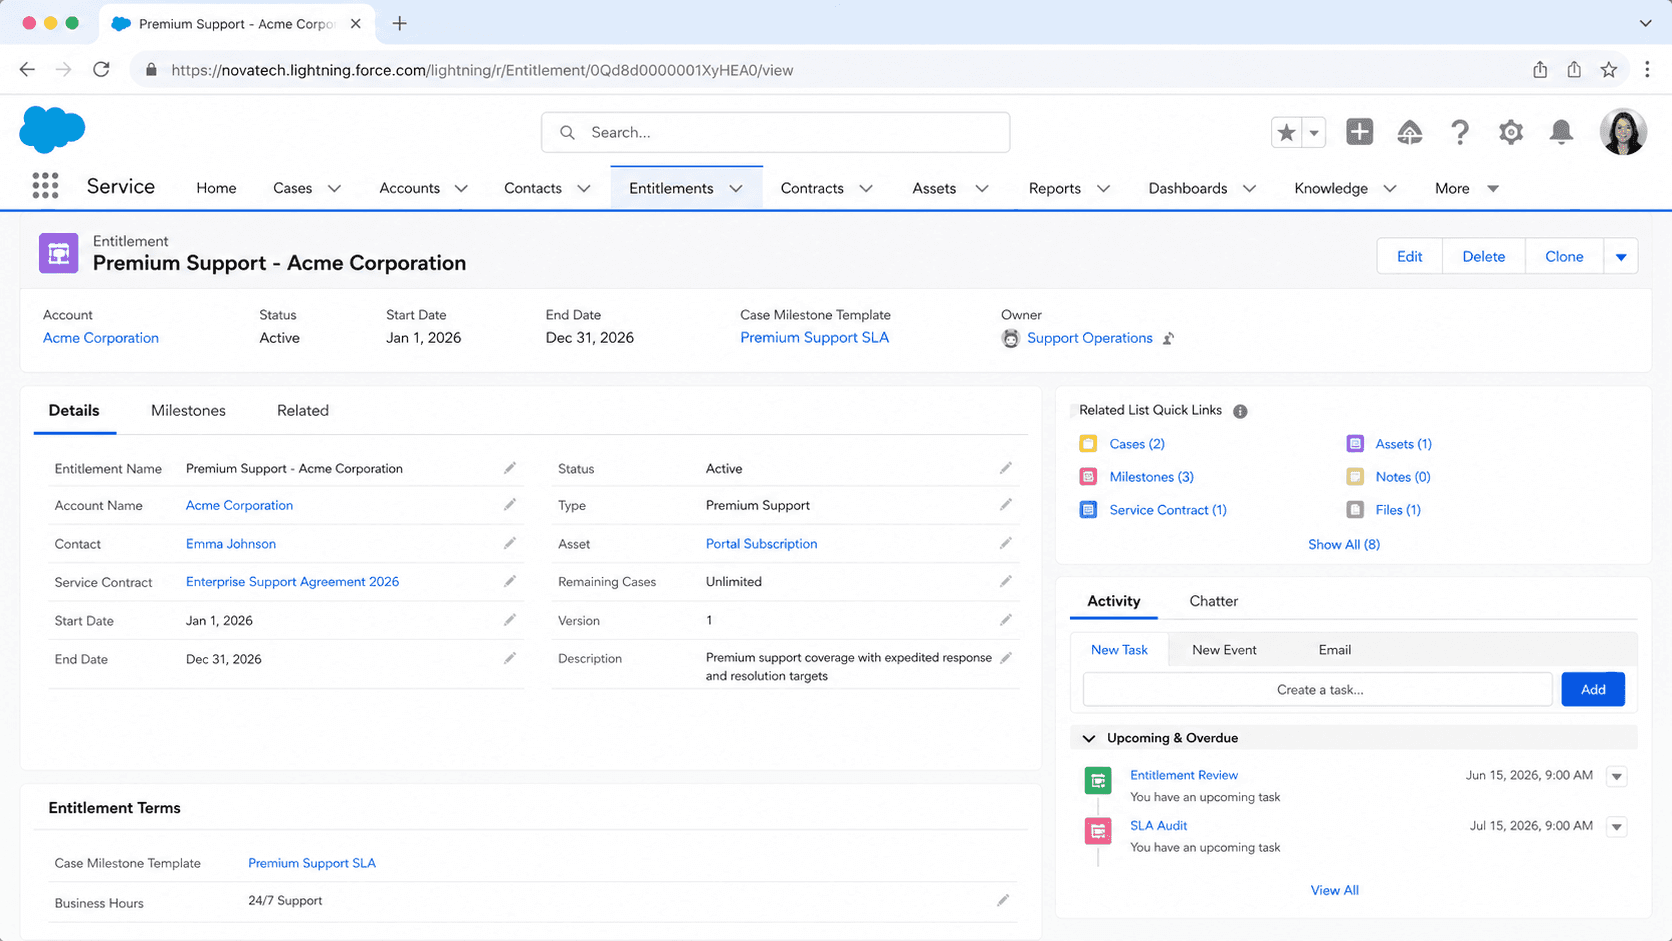1672x941 pixels.
Task: Click the Clone button
Action: point(1564,257)
